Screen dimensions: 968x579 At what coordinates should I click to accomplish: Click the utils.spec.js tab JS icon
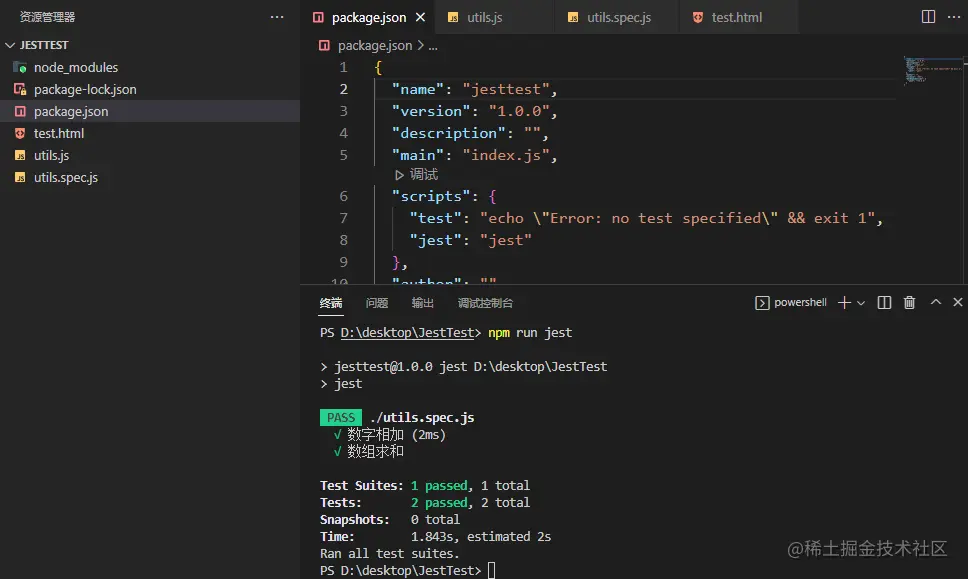click(x=573, y=17)
